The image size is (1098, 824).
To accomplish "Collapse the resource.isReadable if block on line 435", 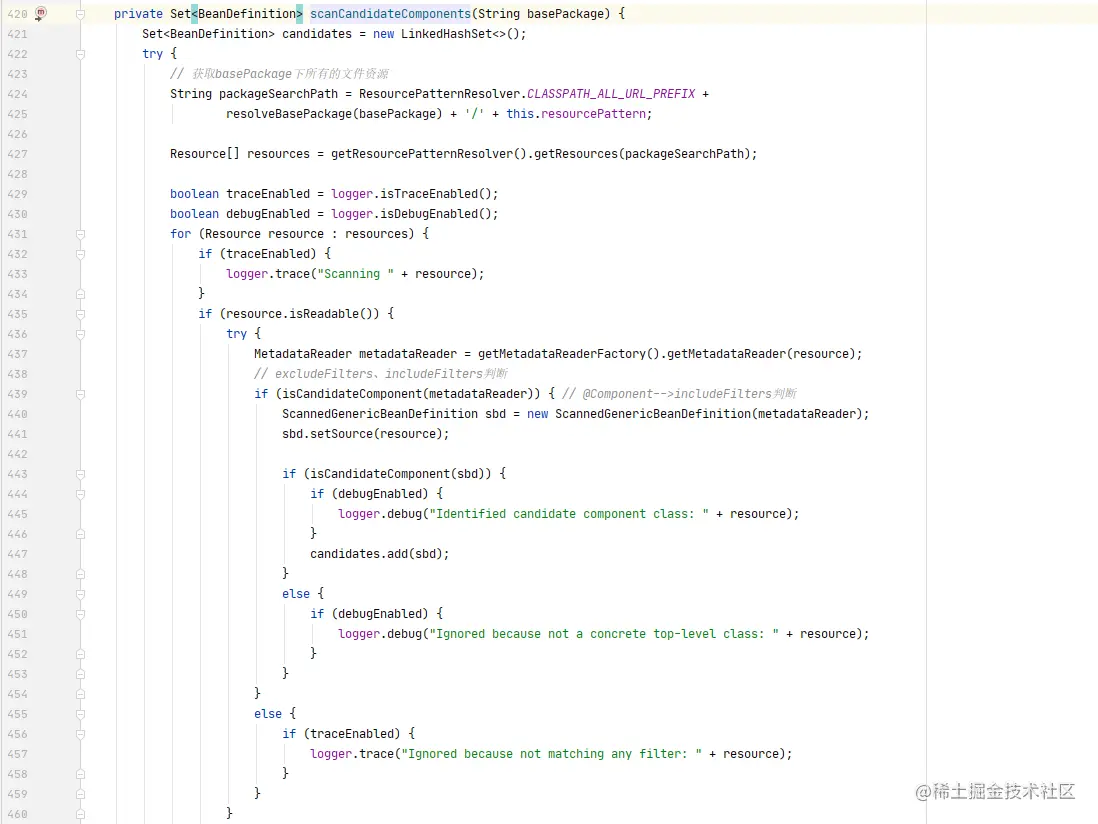I will click(x=81, y=314).
